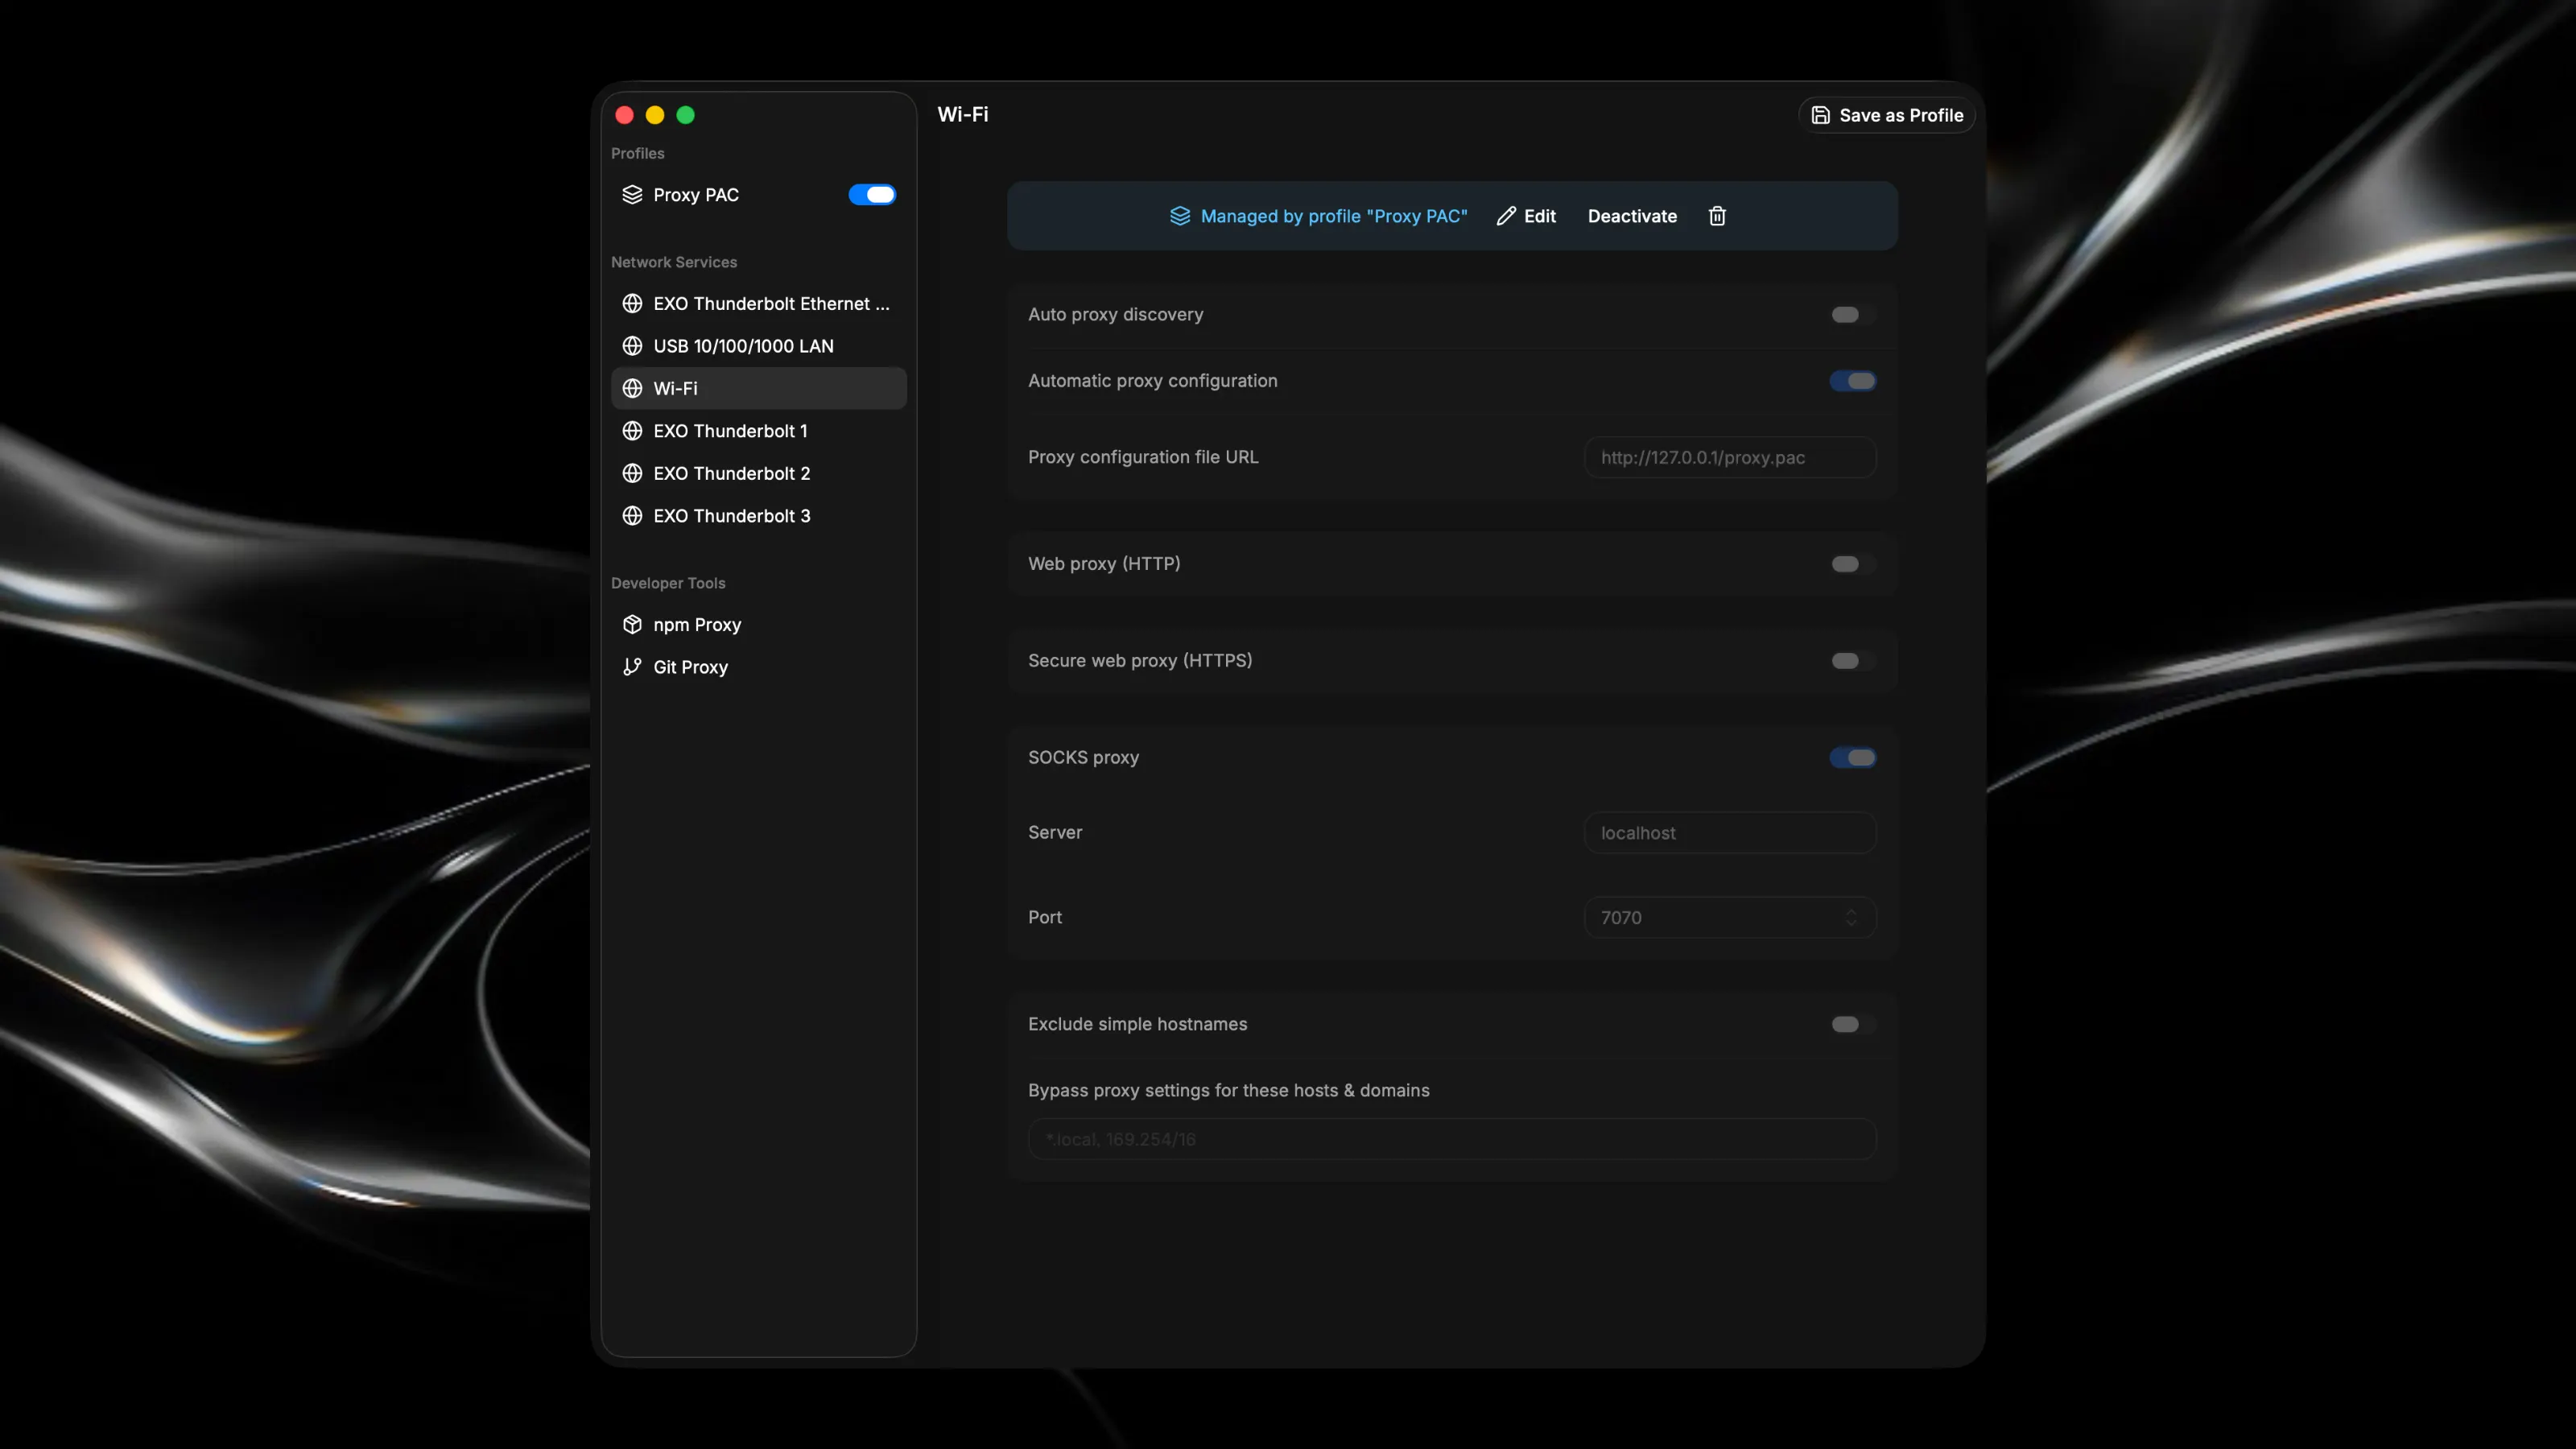Click Proxy configuration file URL field
This screenshot has height=1449, width=2576.
click(x=1730, y=458)
